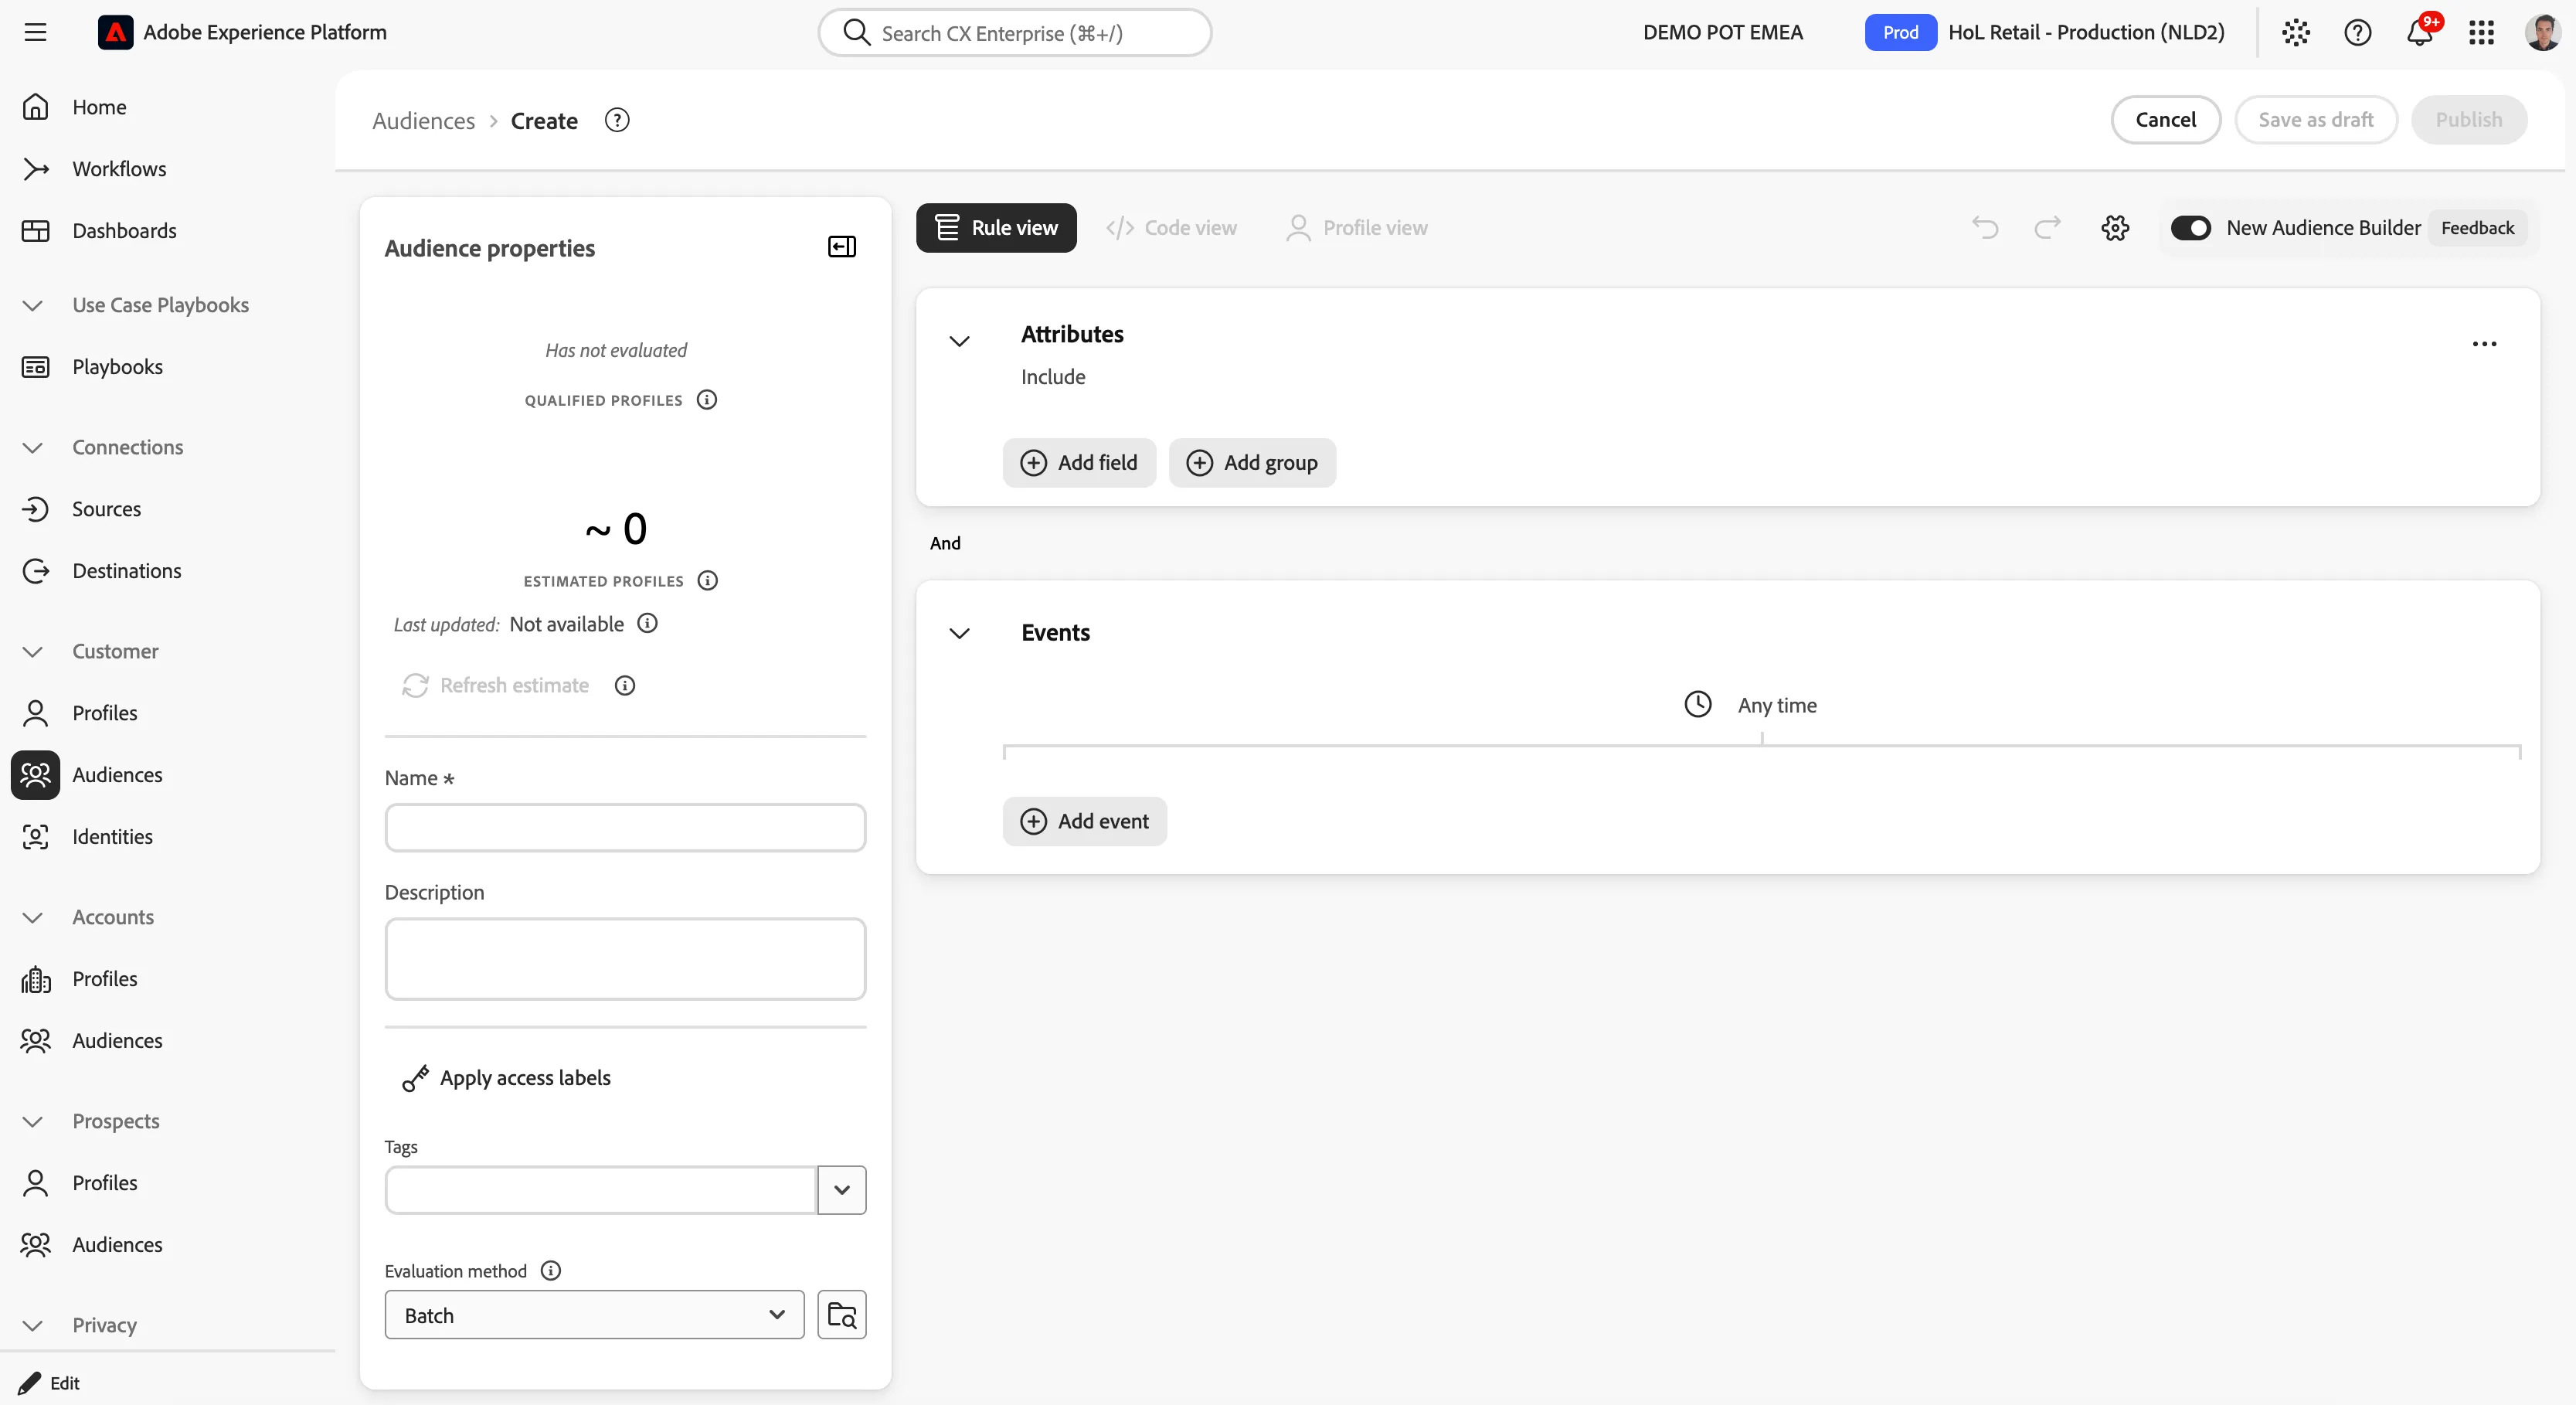Click the Adobe logo icon
2576x1405 pixels.
116,32
